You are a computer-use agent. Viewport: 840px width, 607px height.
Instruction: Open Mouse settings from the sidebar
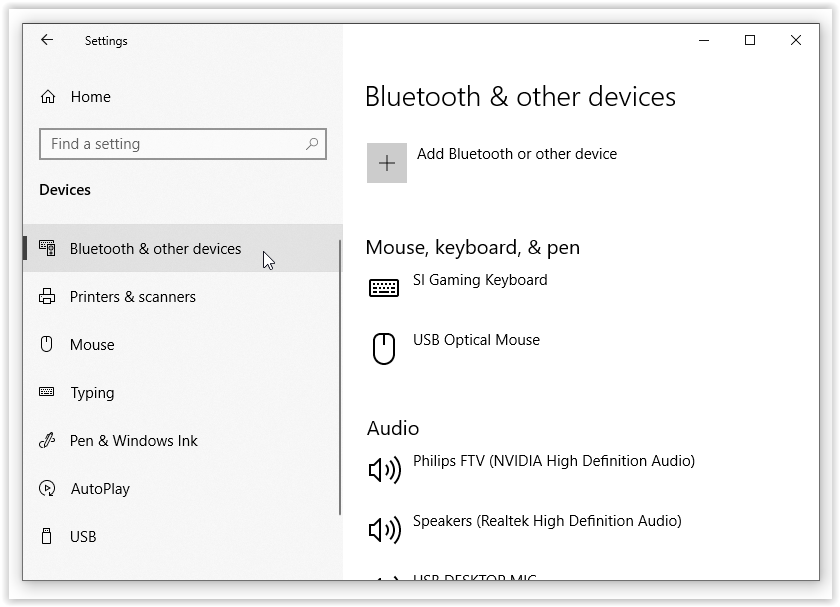tap(90, 344)
